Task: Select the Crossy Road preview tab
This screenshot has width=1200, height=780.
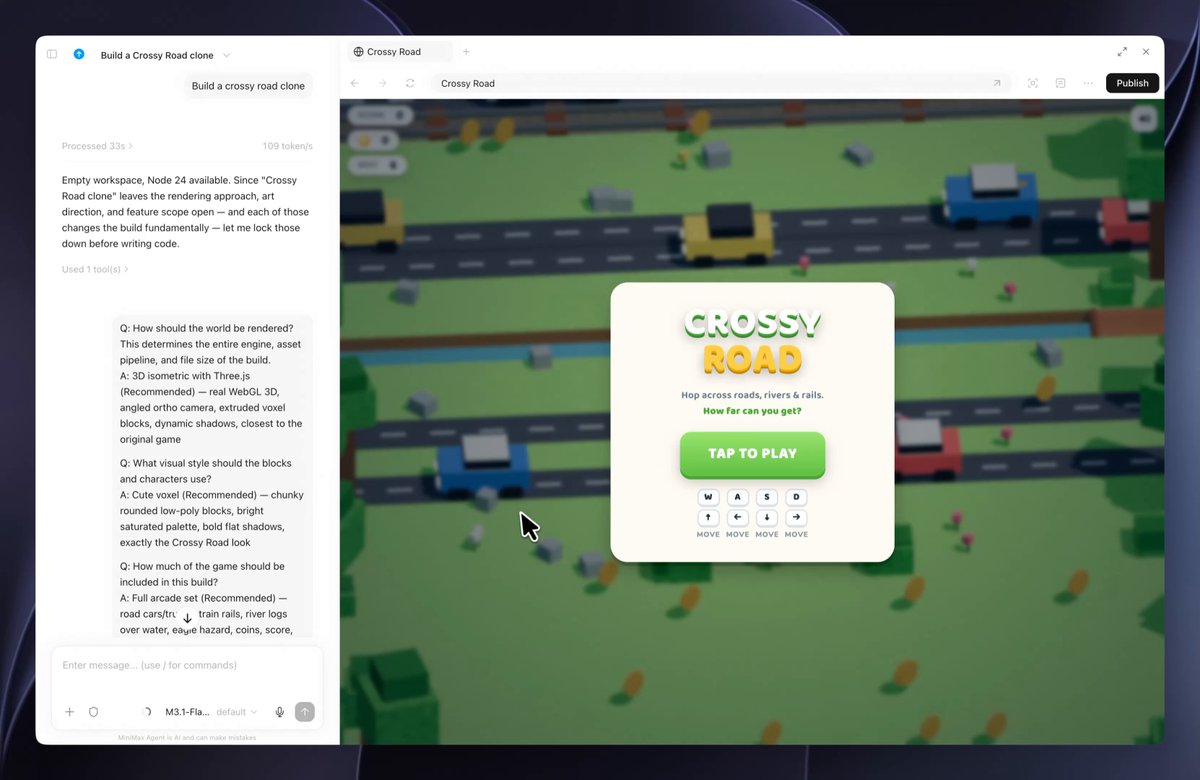Action: tap(399, 52)
